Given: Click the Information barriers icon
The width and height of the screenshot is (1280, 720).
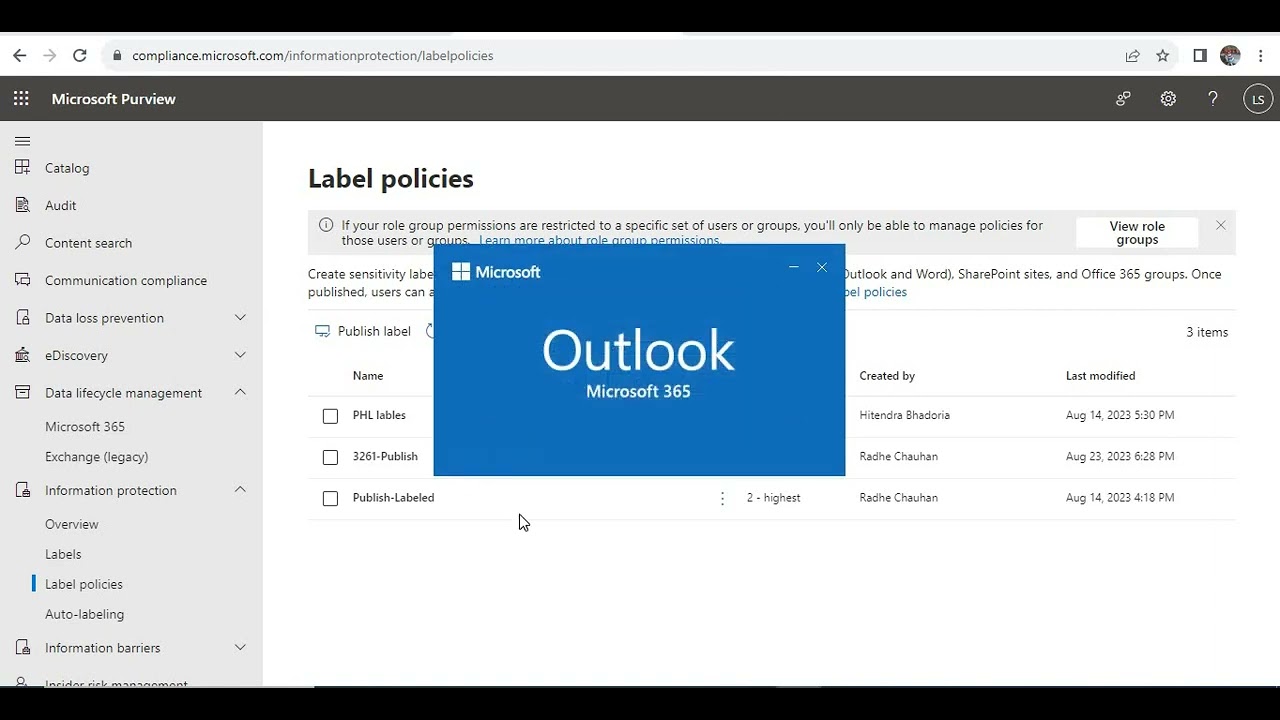Looking at the screenshot, I should [x=23, y=648].
